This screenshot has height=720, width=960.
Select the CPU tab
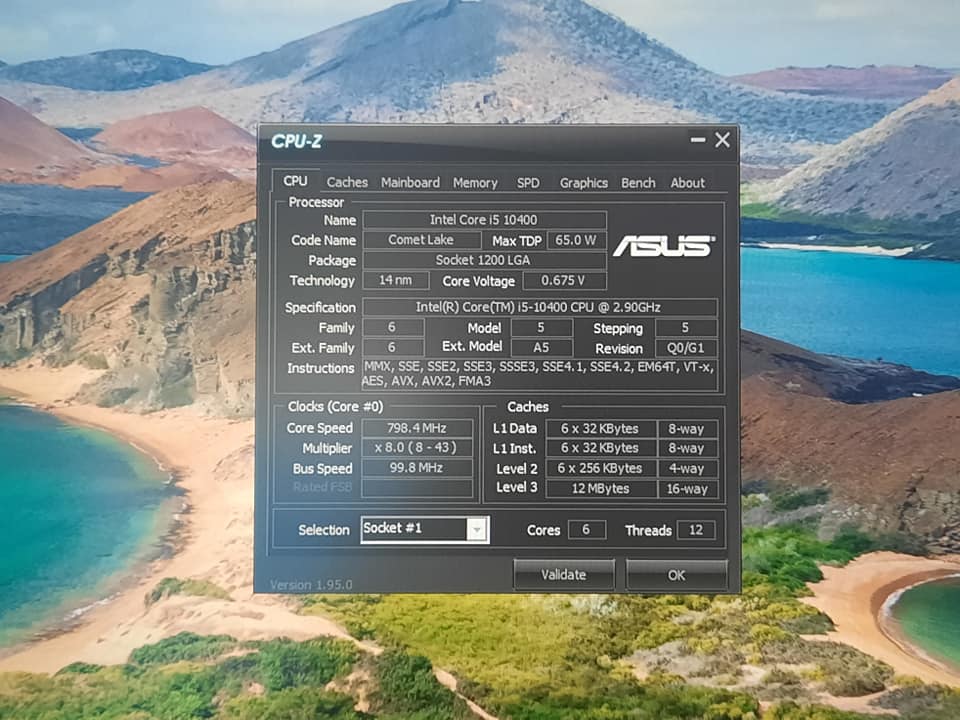(x=295, y=181)
